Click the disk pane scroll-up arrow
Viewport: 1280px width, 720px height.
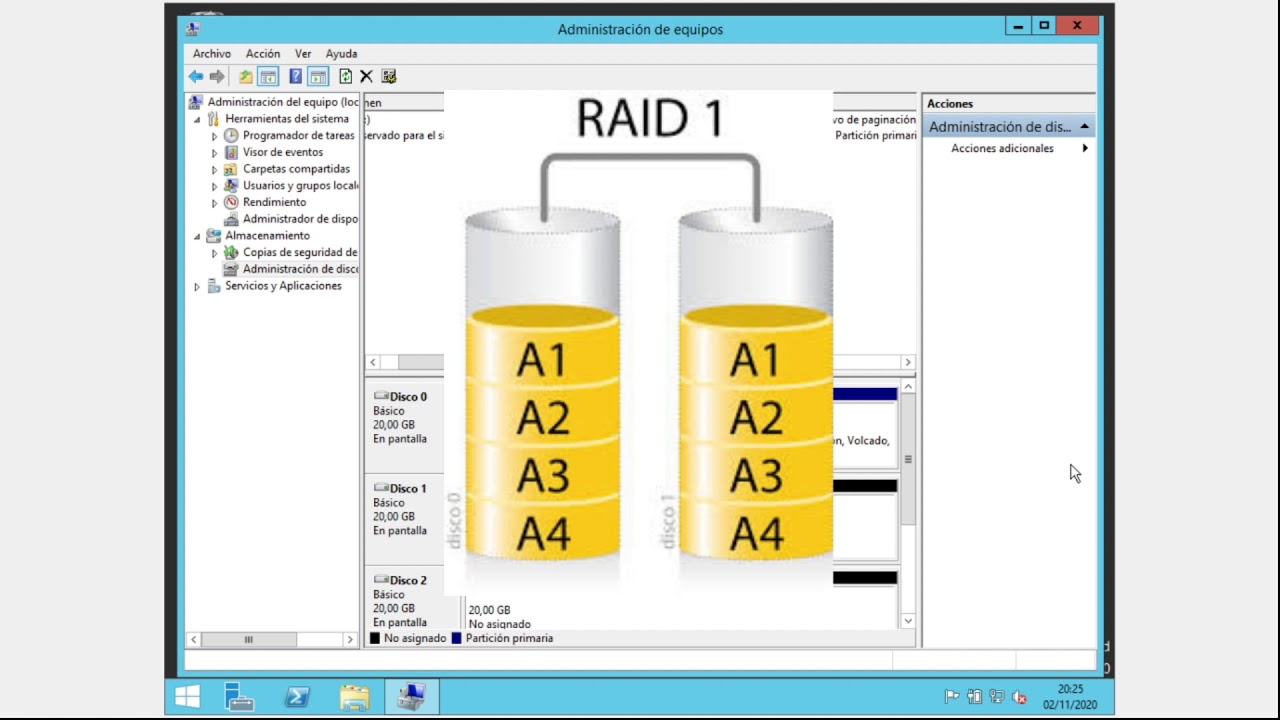(908, 386)
